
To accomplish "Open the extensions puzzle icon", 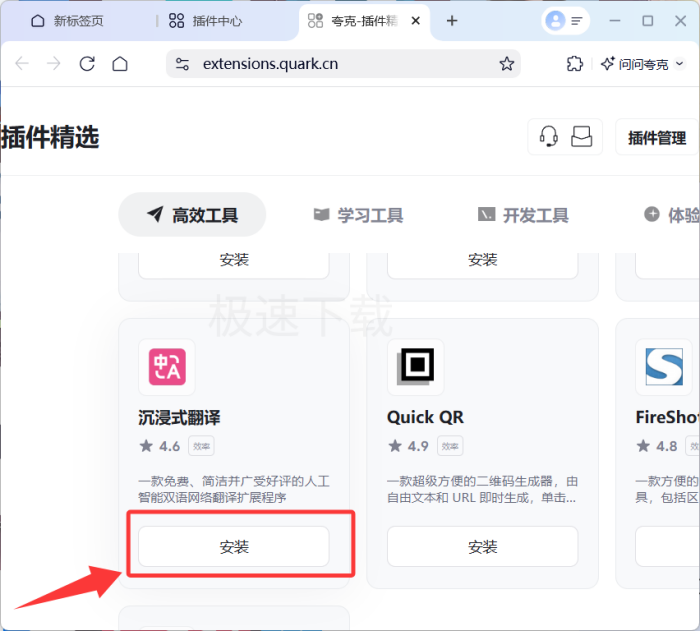I will tap(574, 64).
